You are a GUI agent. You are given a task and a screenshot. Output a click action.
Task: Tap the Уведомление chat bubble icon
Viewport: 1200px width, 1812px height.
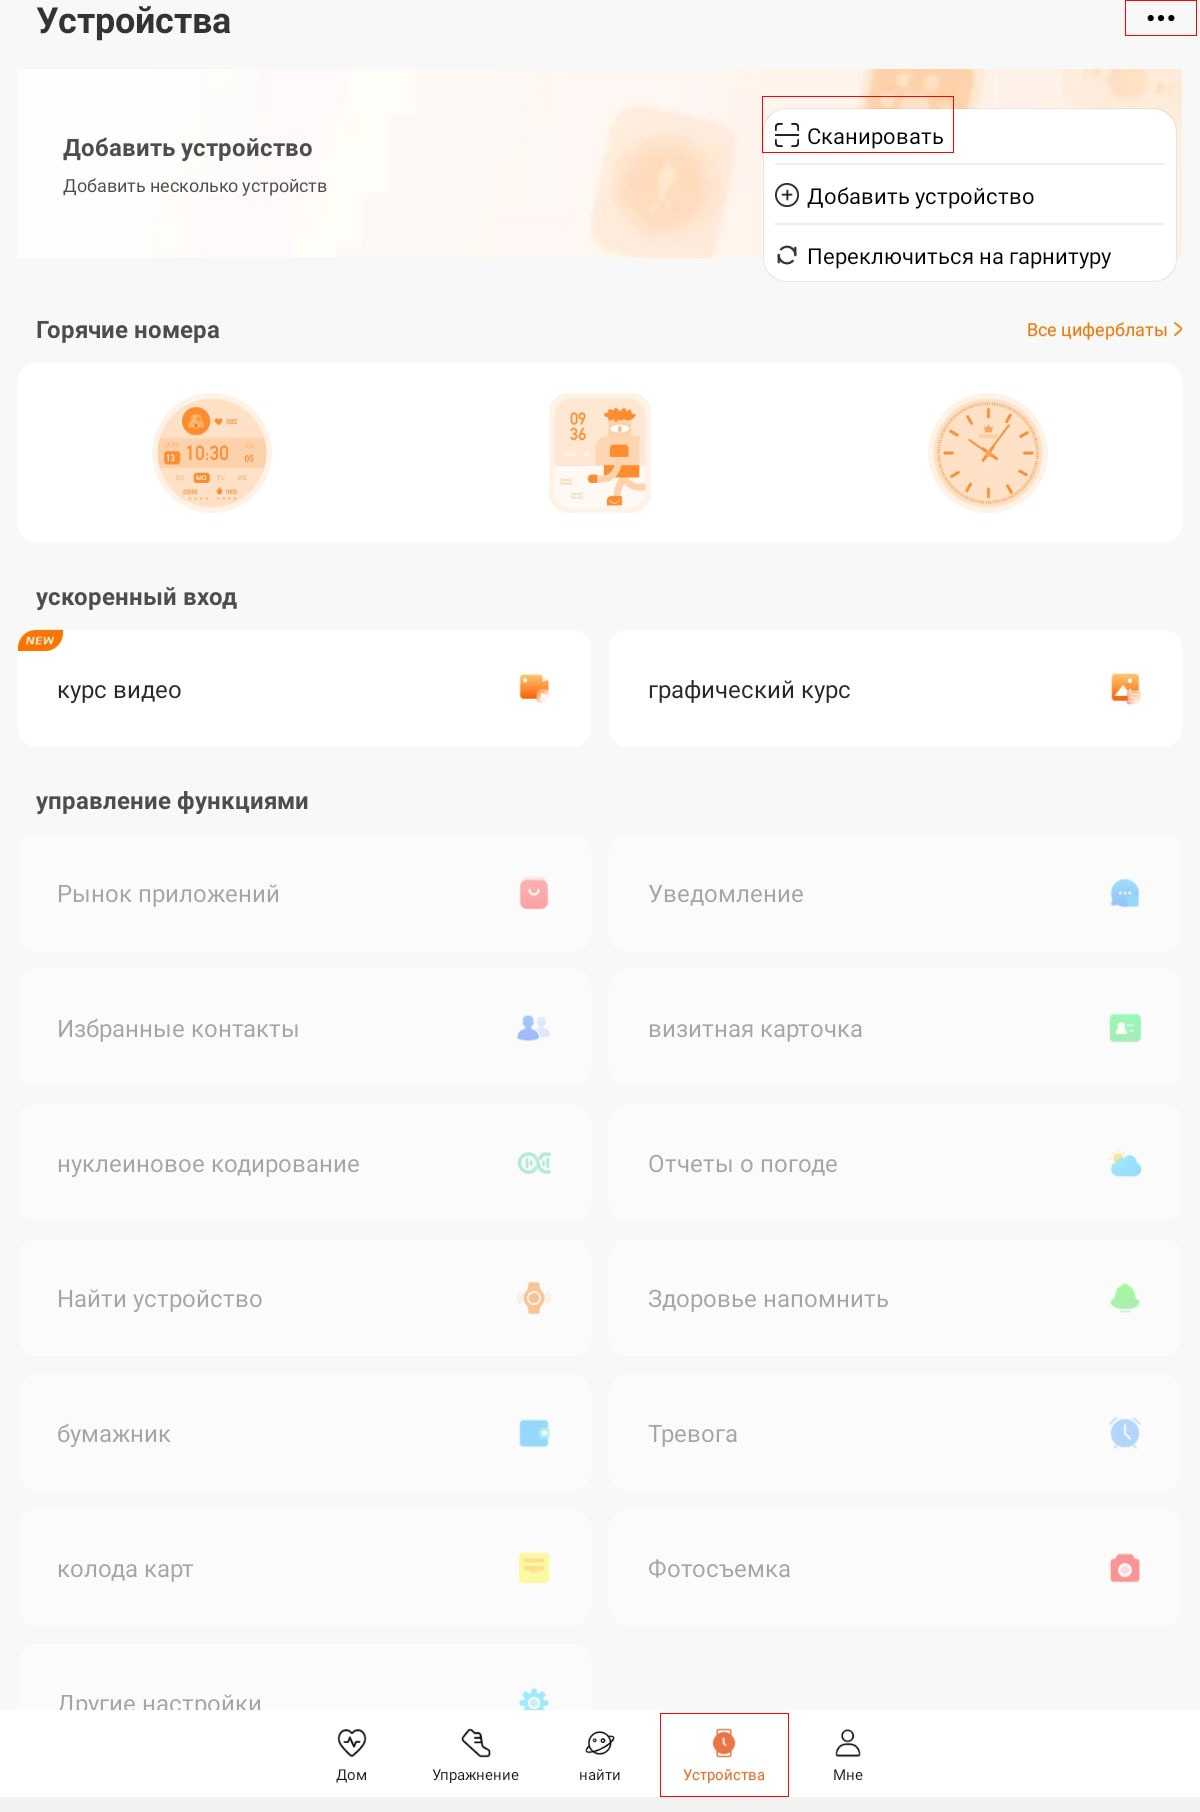tap(1125, 893)
